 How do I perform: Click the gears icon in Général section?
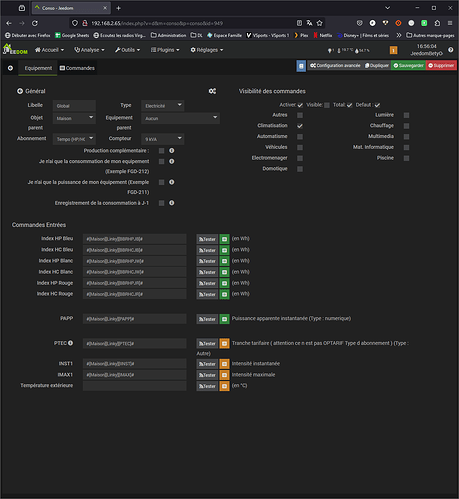coord(212,91)
